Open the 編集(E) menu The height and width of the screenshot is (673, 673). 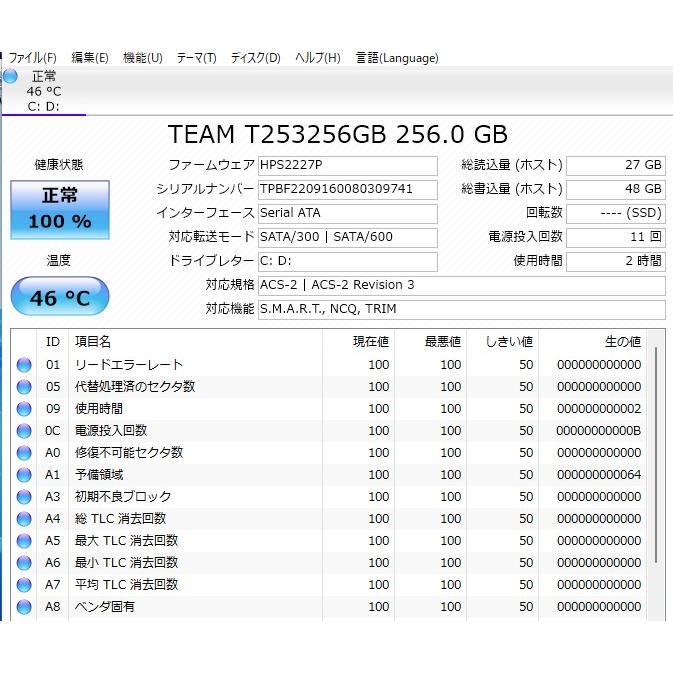coord(90,58)
